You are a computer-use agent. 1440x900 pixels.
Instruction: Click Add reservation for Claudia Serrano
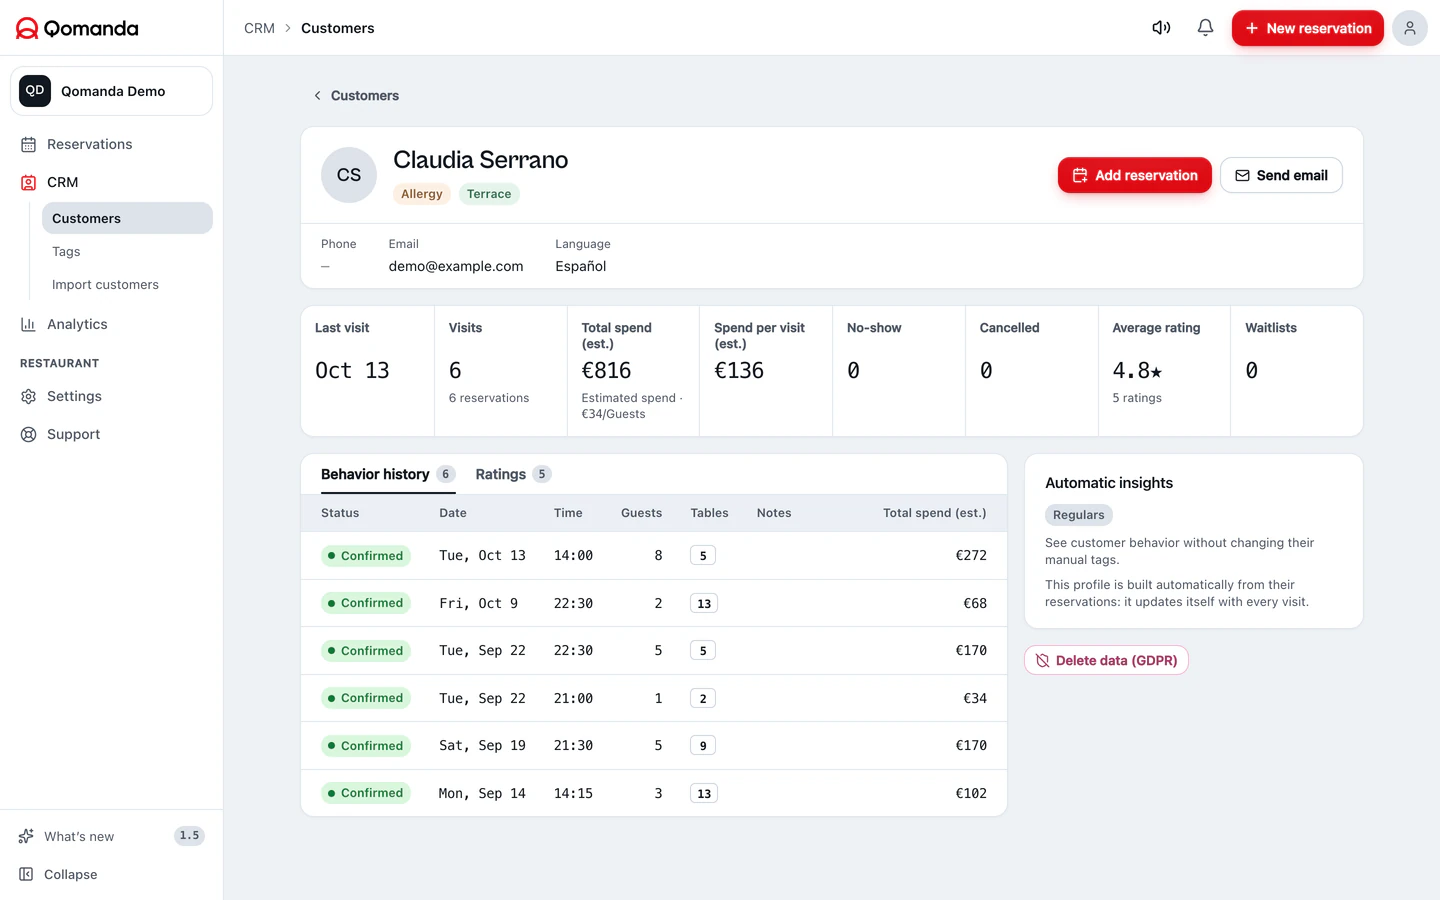[1135, 175]
